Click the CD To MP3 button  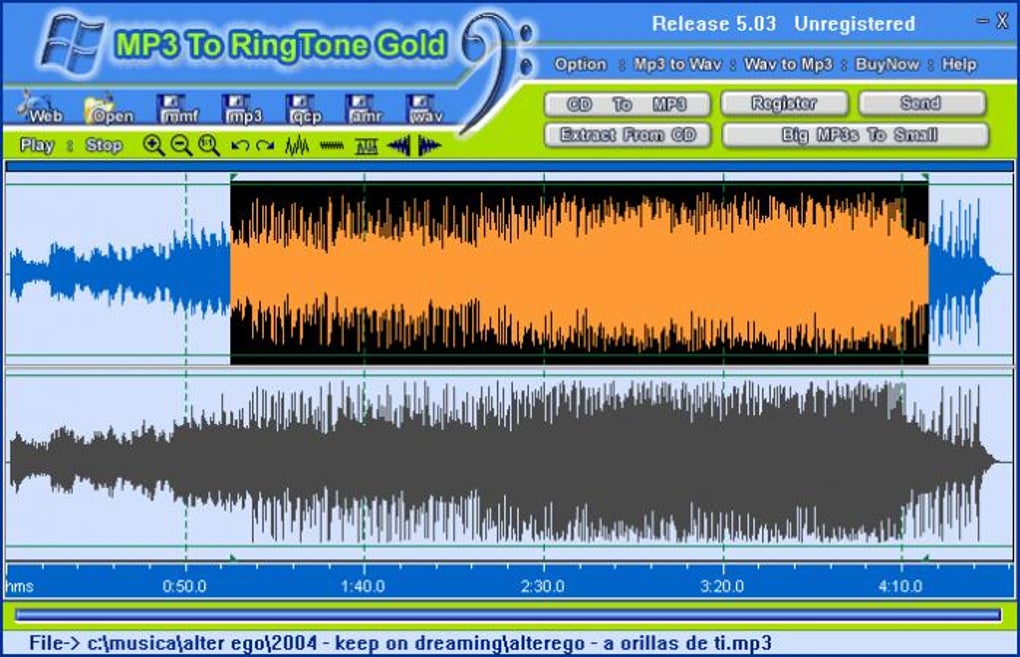click(627, 104)
